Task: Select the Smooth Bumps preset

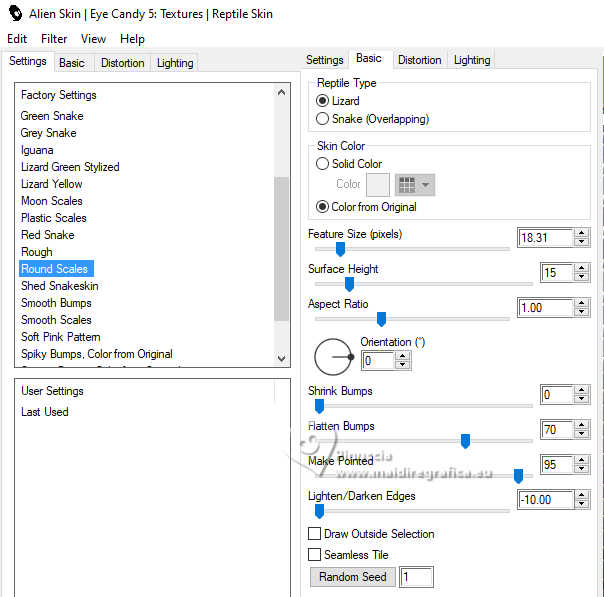Action: [56, 303]
